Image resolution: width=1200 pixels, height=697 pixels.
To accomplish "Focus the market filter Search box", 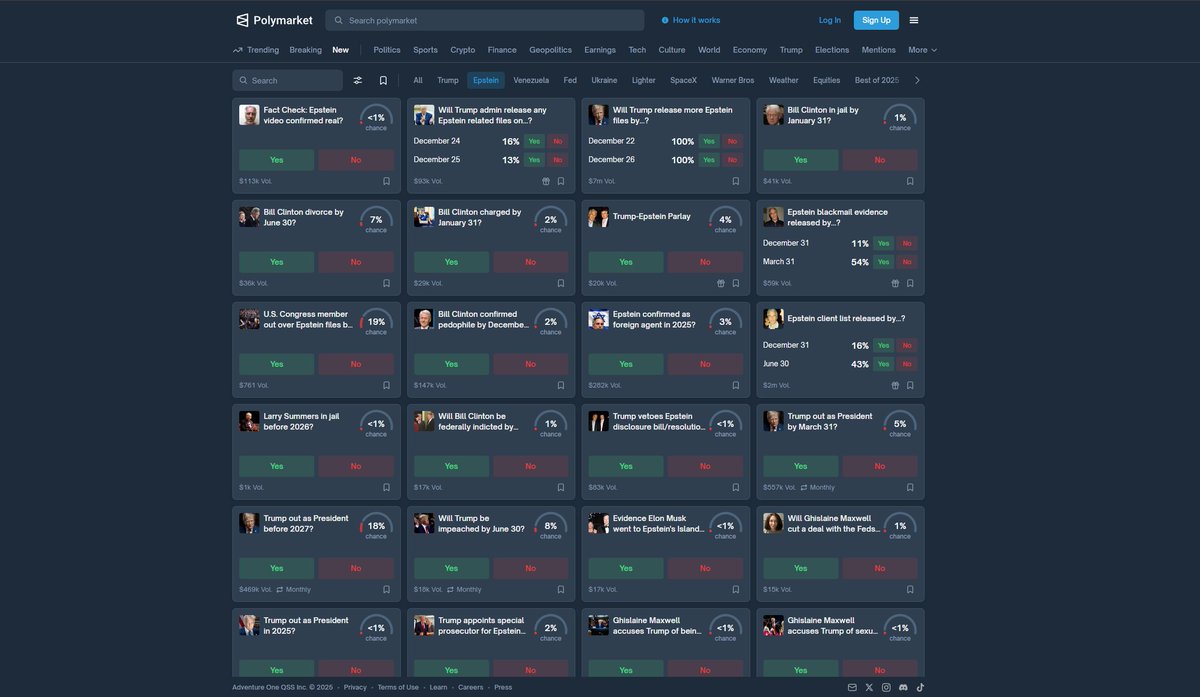I will click(288, 80).
